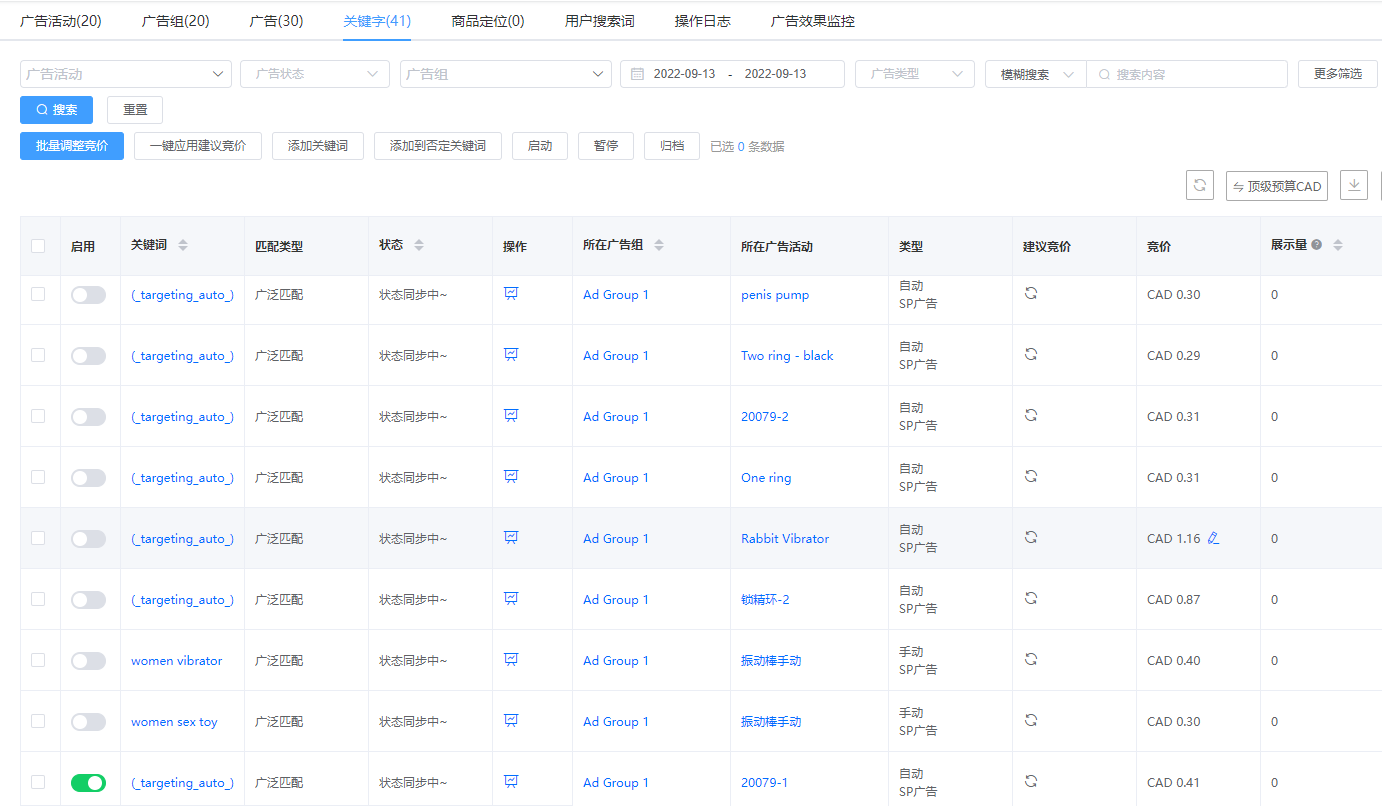
Task: Check the select-all checkbox in table header
Action: (x=38, y=246)
